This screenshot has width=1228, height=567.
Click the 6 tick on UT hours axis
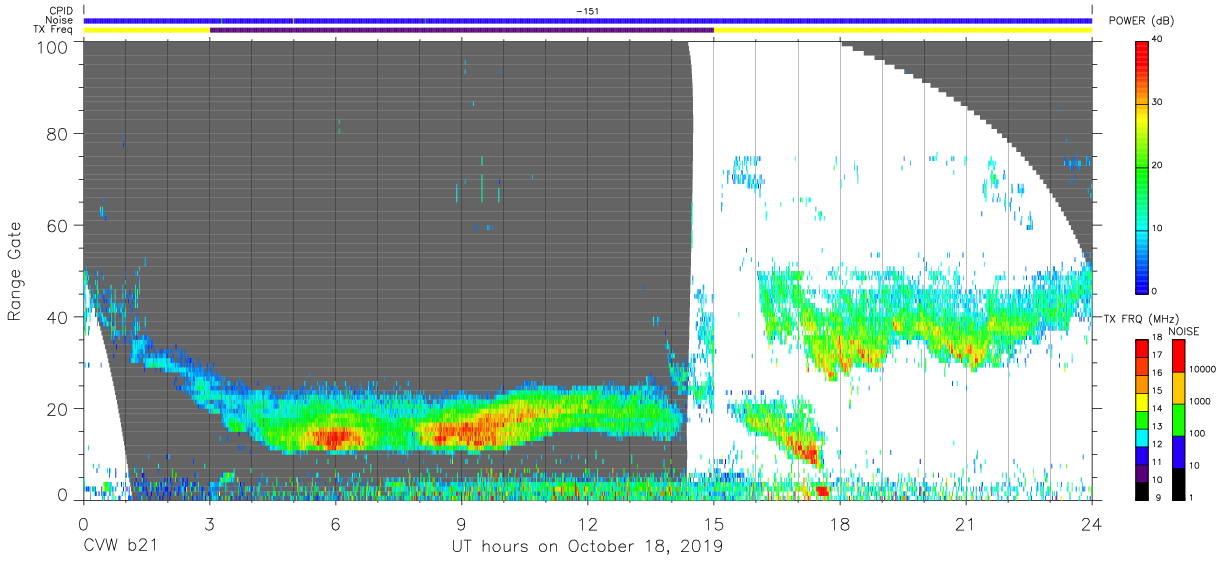[336, 522]
